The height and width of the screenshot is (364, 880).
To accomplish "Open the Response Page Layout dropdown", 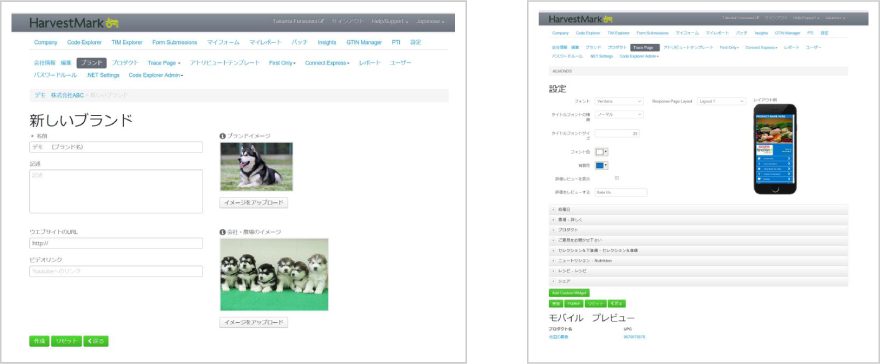I will (x=721, y=102).
